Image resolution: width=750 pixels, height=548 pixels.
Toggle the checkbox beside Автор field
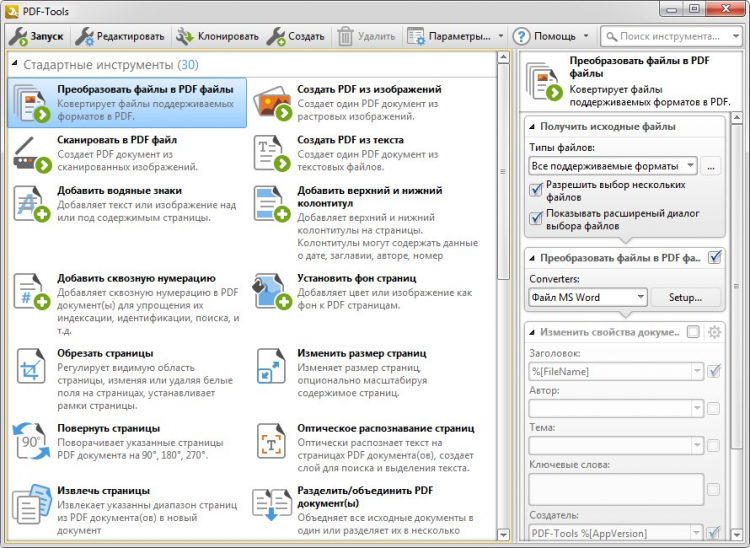713,408
